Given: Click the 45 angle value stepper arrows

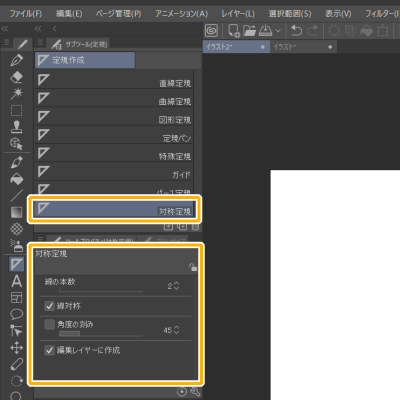Looking at the screenshot, I should [x=177, y=330].
